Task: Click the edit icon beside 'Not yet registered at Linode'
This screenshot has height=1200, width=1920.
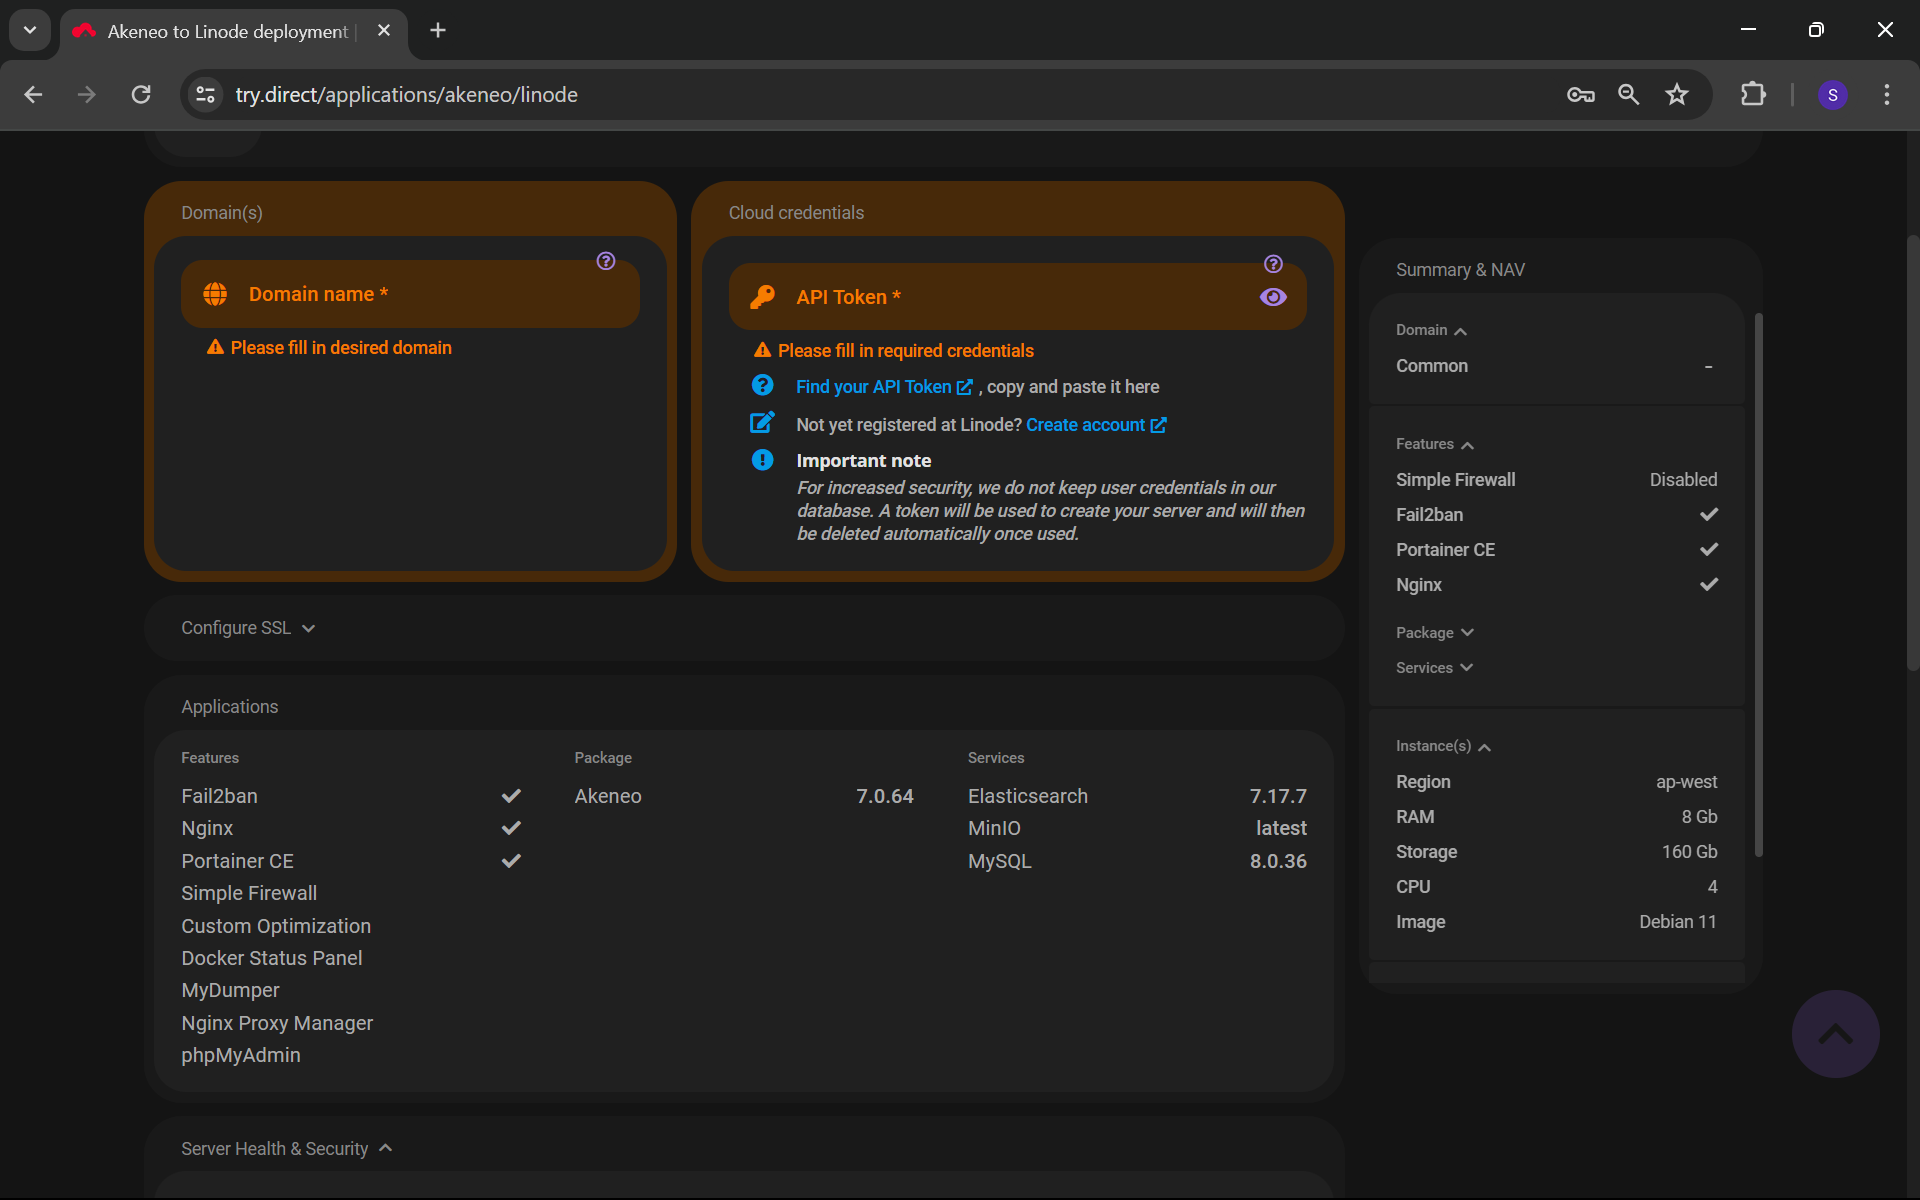Action: [x=762, y=423]
